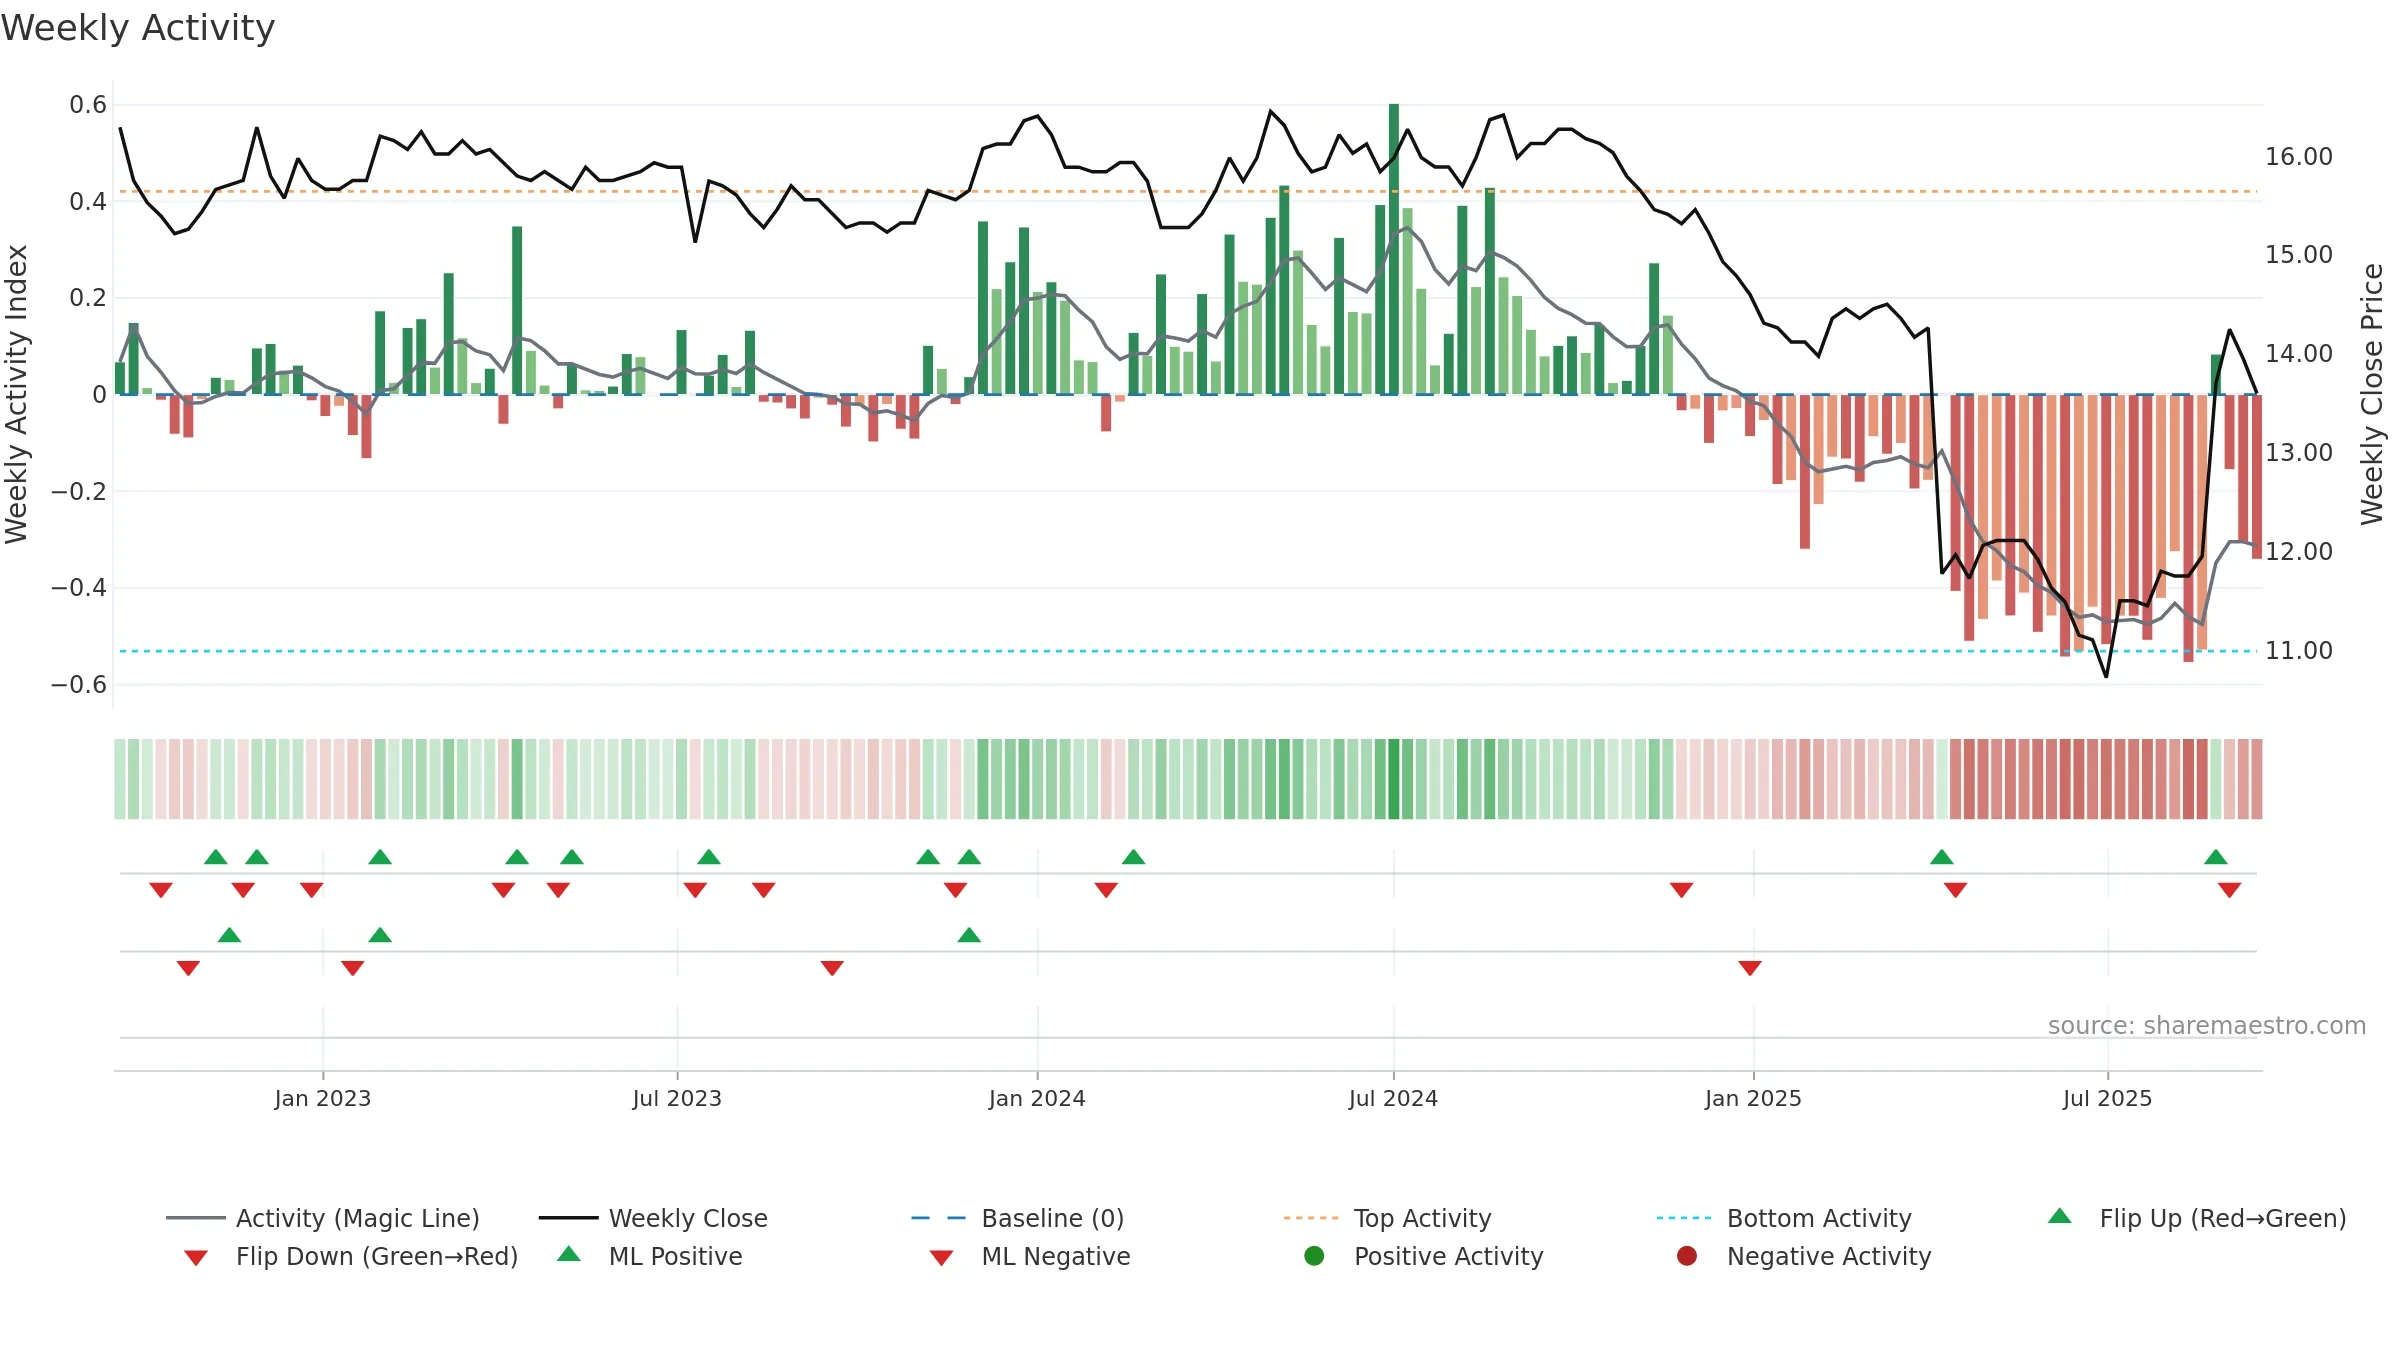
Task: Click the −0.6 activity axis label
Action: coord(78,685)
